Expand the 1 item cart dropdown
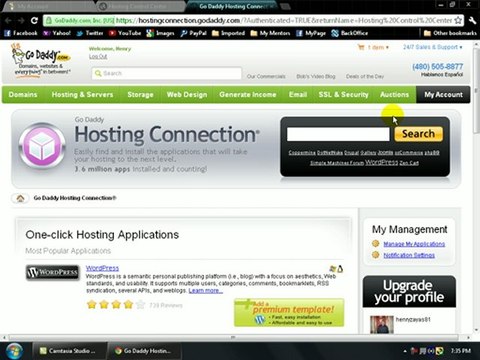The width and height of the screenshot is (480, 360). click(378, 47)
